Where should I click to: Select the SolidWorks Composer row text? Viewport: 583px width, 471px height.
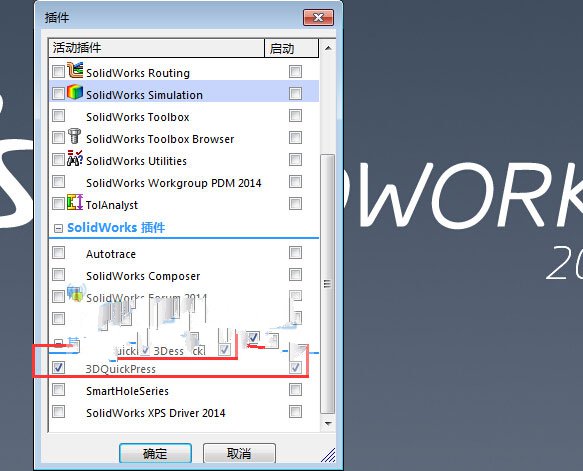coord(143,276)
